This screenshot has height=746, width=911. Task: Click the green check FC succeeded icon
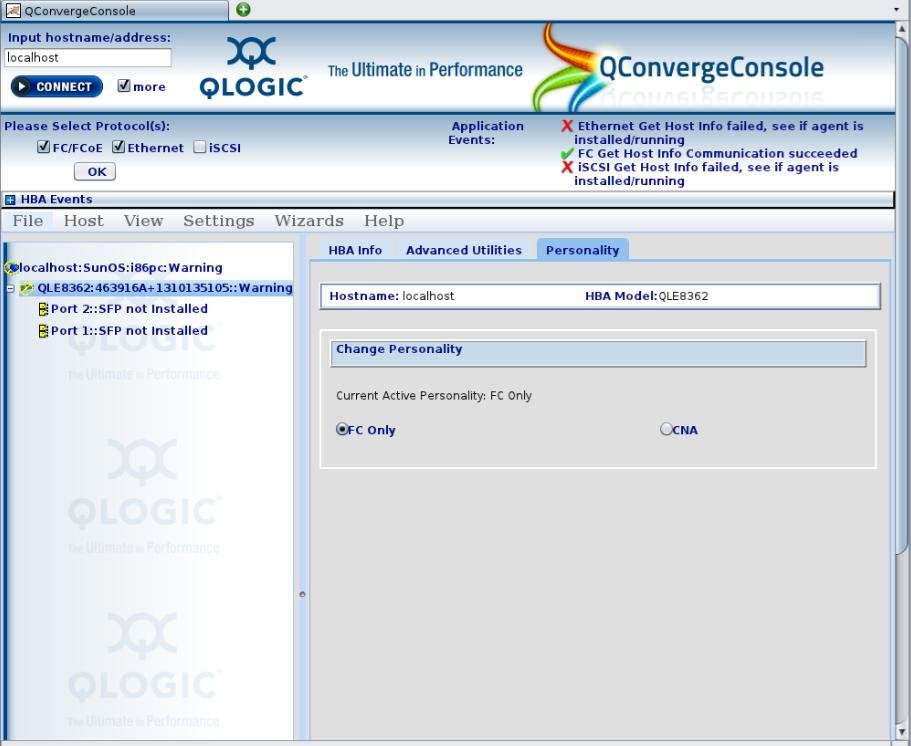click(567, 154)
